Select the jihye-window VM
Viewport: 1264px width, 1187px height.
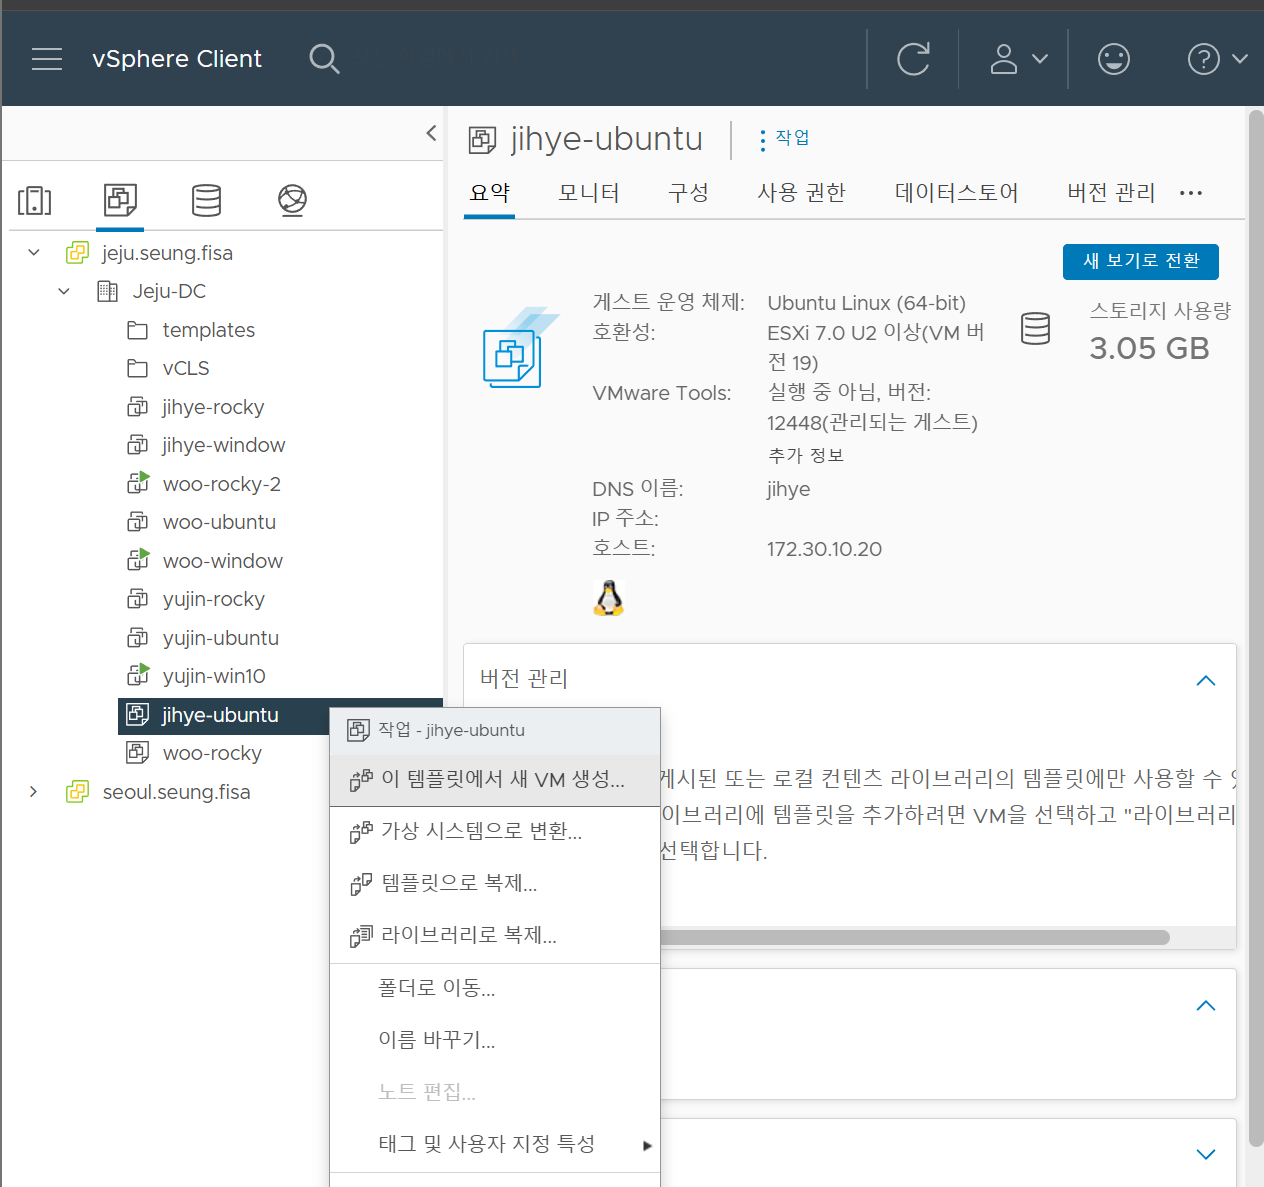(x=223, y=445)
